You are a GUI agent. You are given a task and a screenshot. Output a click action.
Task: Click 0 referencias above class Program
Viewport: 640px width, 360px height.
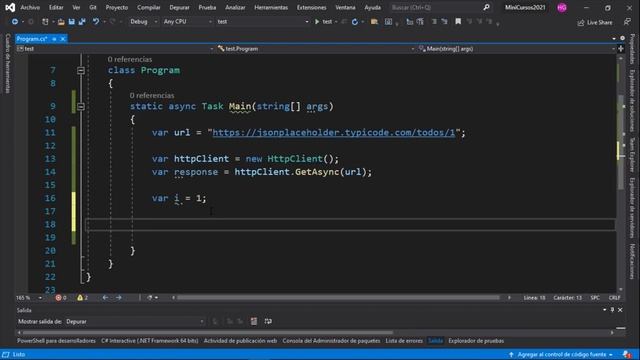[130, 59]
